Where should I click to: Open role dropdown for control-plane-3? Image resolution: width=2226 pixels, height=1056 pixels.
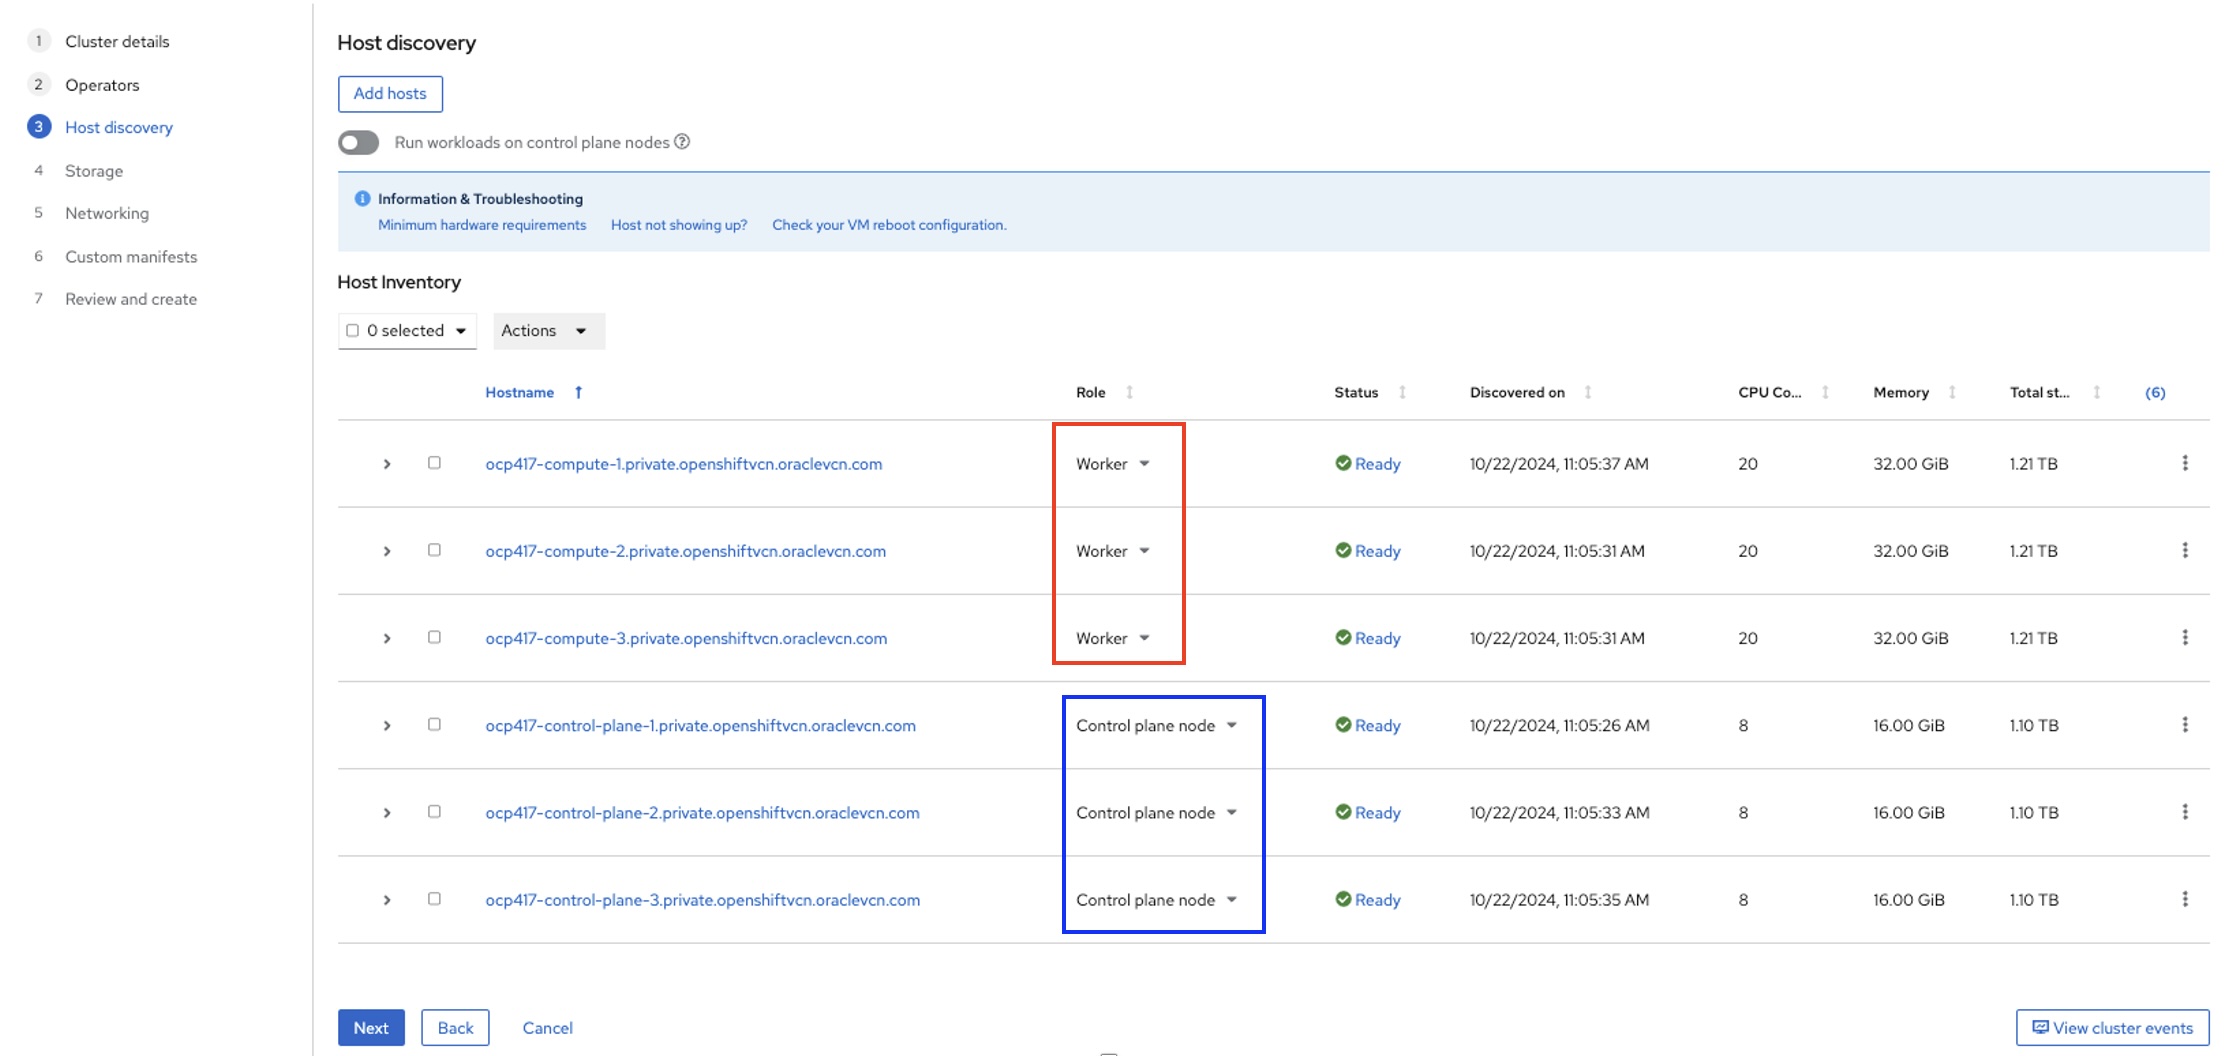click(1157, 900)
